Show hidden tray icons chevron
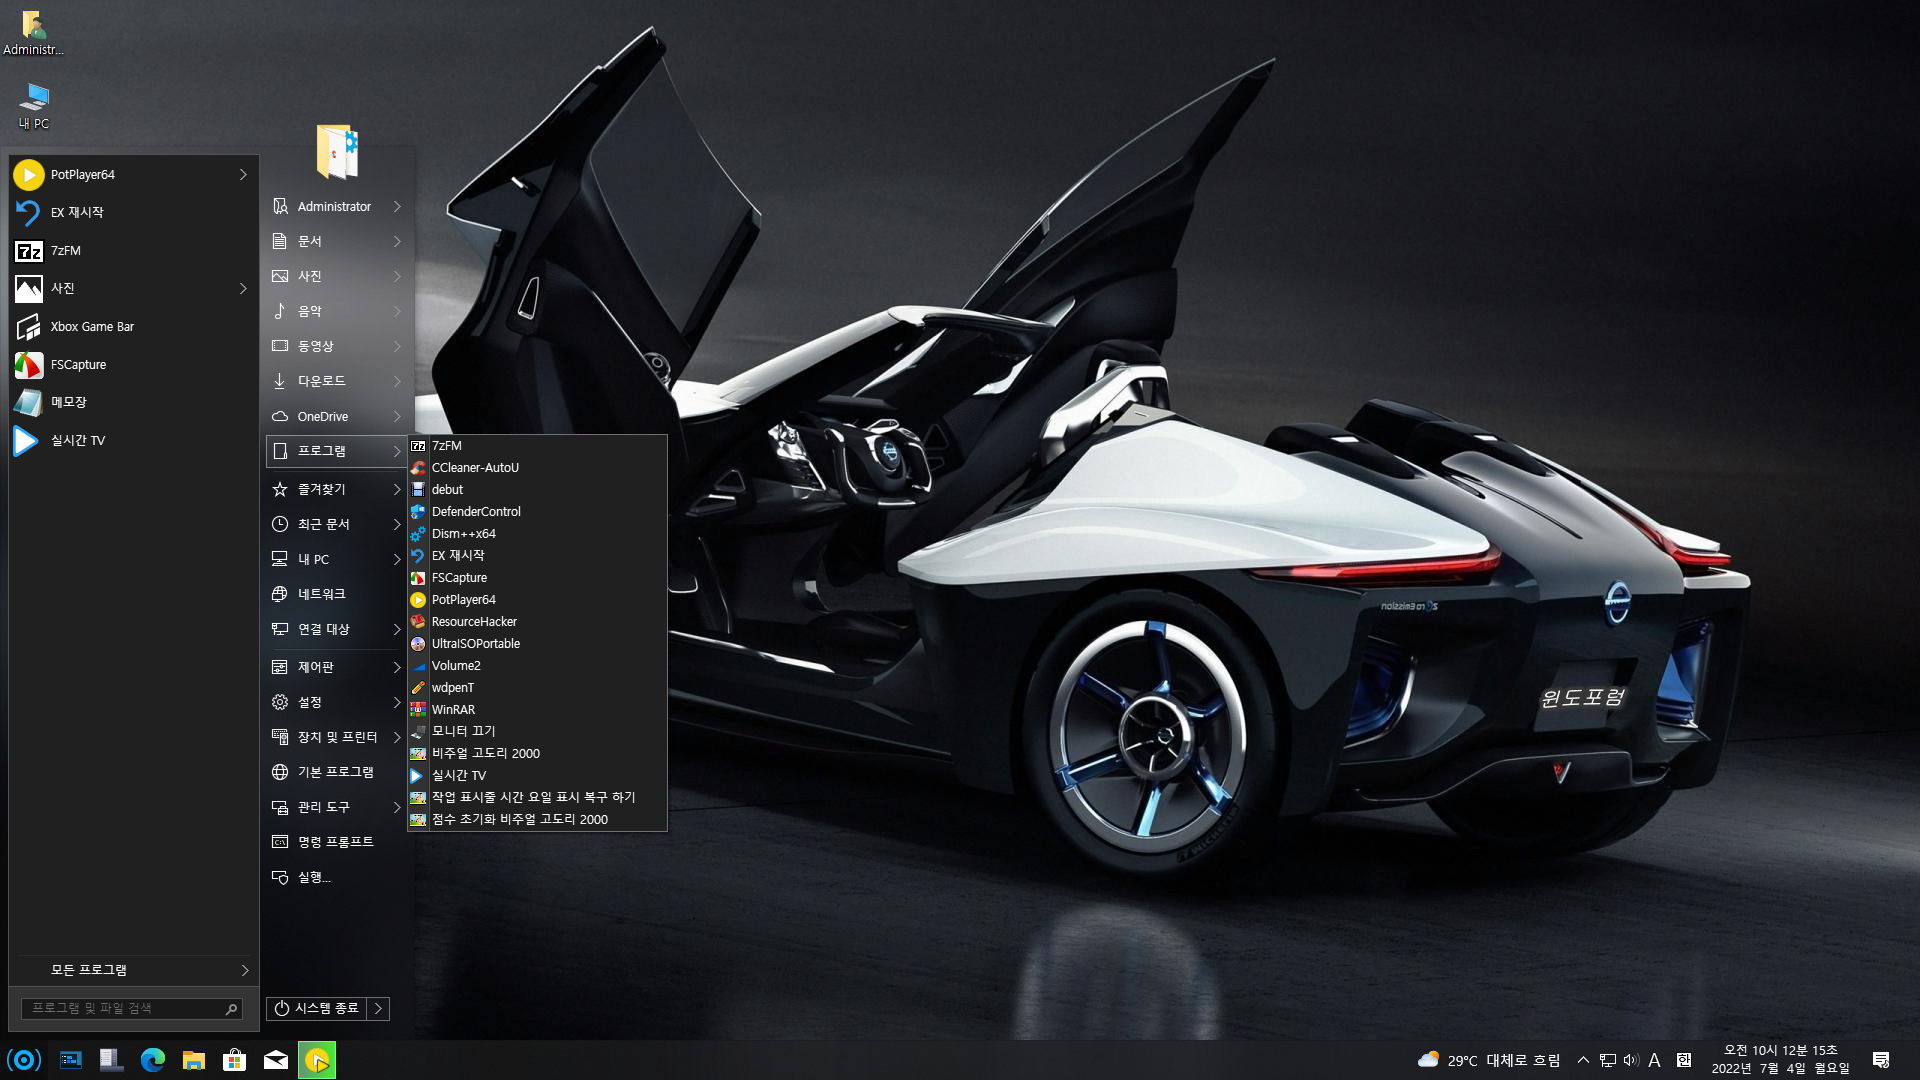1920x1080 pixels. tap(1583, 1060)
